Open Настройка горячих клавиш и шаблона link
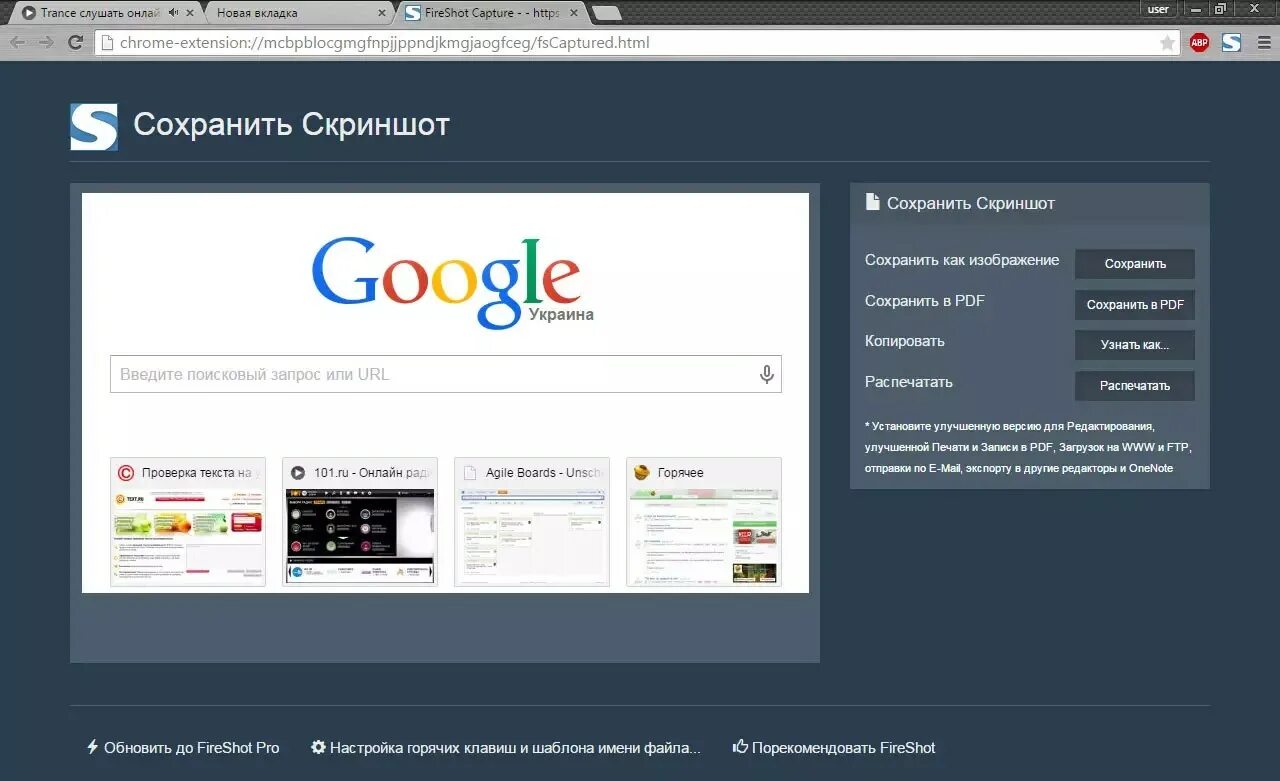 [x=506, y=747]
